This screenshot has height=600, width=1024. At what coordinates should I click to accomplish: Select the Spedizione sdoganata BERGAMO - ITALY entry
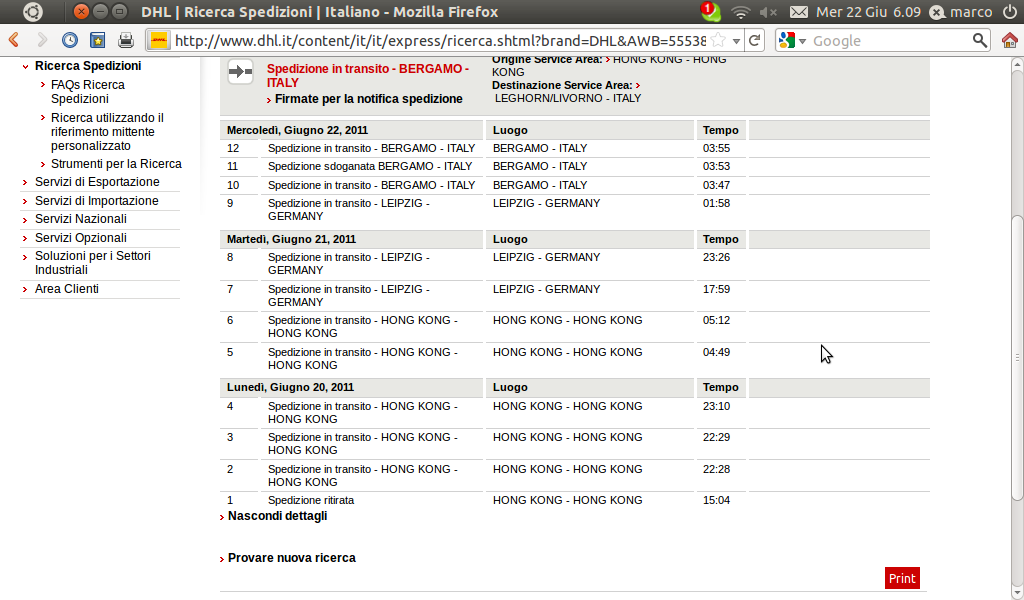pyautogui.click(x=370, y=166)
